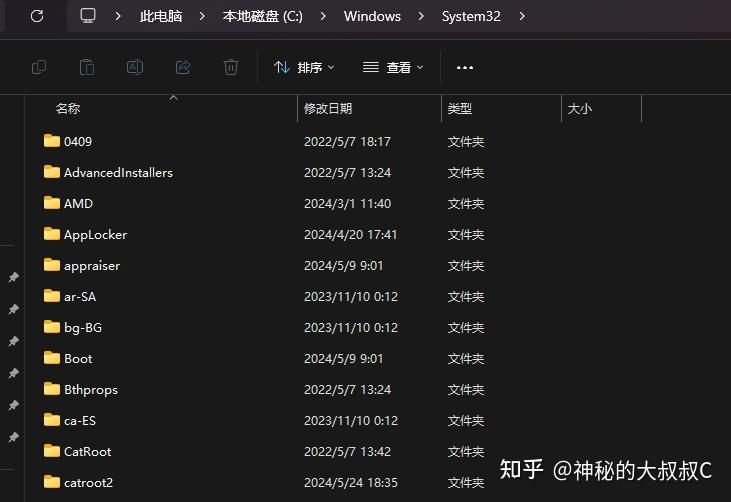Expand chevron after System32 breadcrumb

[x=522, y=16]
